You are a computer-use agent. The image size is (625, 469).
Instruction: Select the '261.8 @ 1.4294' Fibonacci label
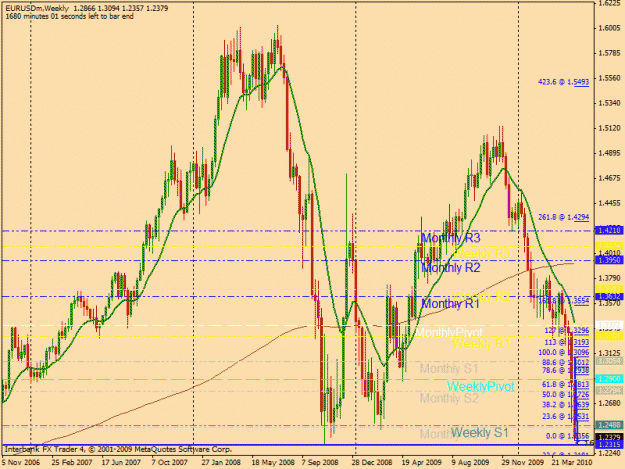(563, 217)
